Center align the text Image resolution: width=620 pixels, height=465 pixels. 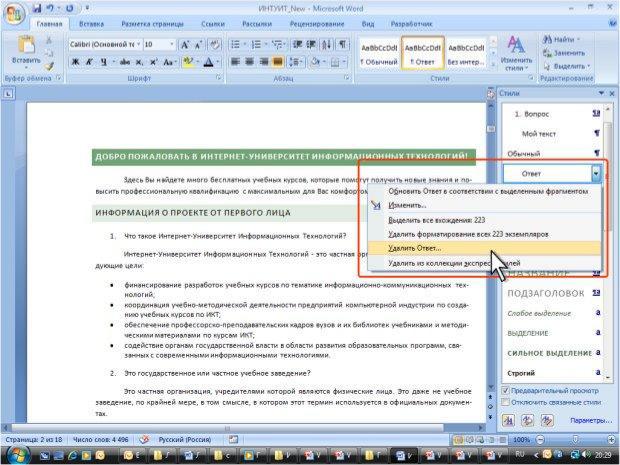(x=250, y=62)
